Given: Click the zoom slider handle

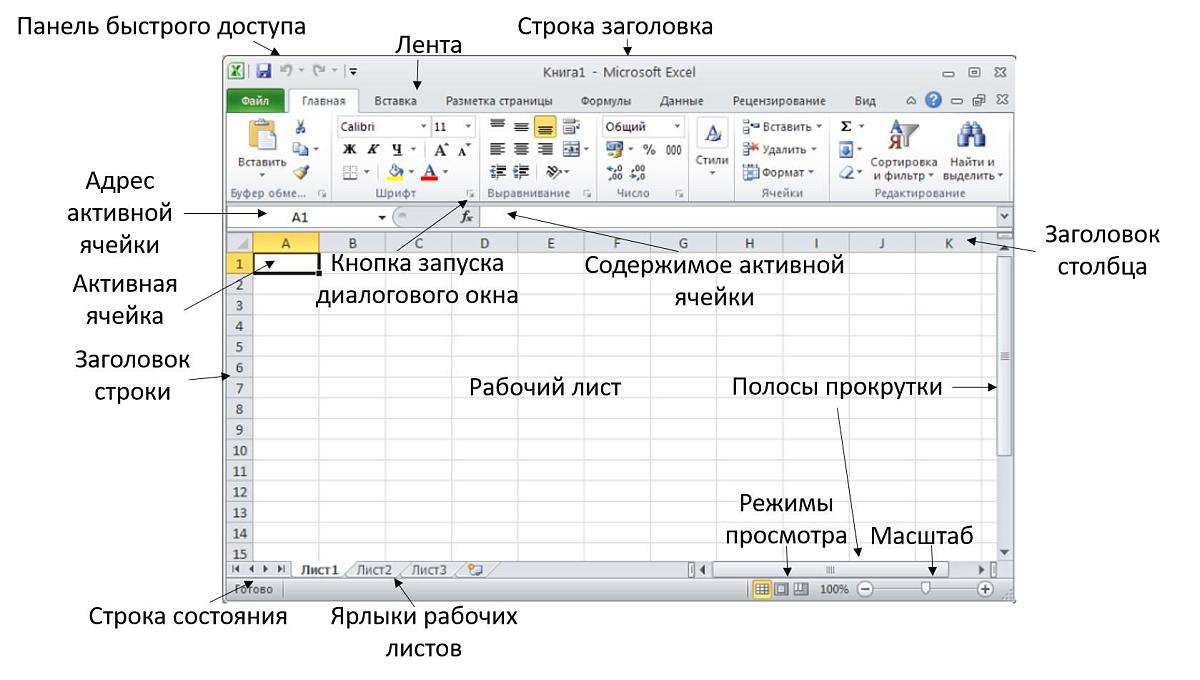Looking at the screenshot, I should point(925,590).
